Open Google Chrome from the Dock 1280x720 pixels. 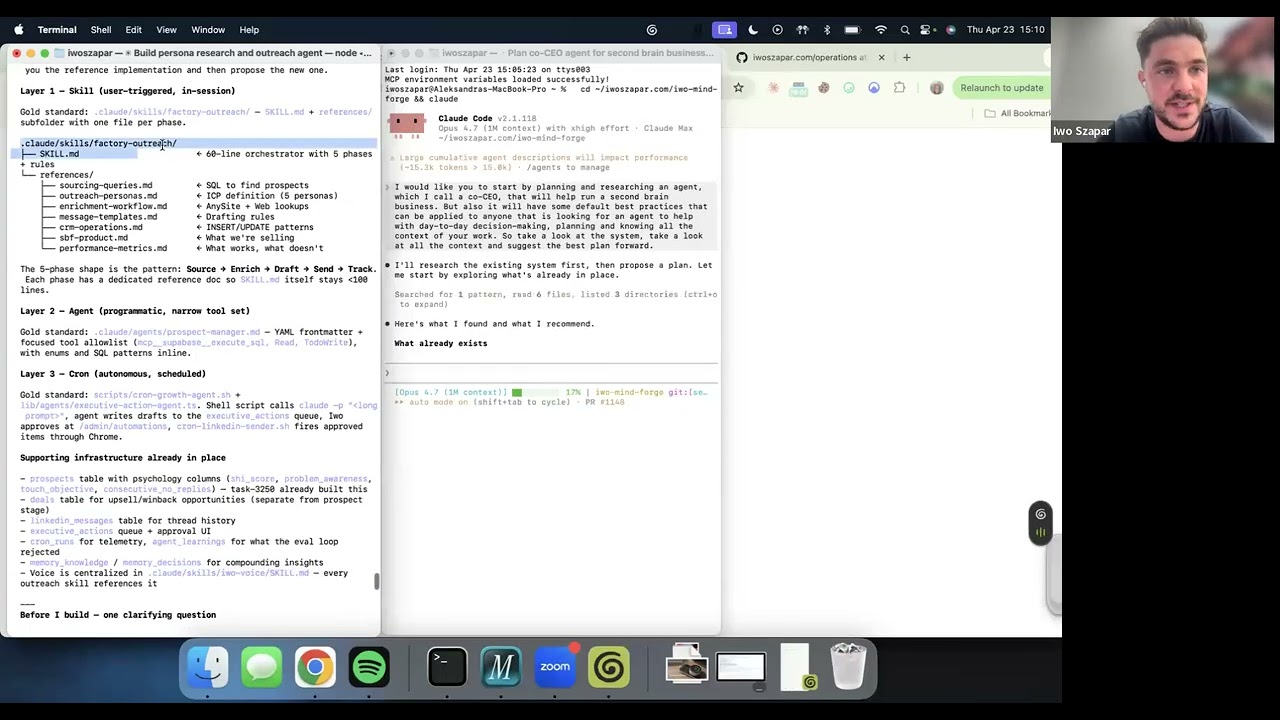(315, 668)
